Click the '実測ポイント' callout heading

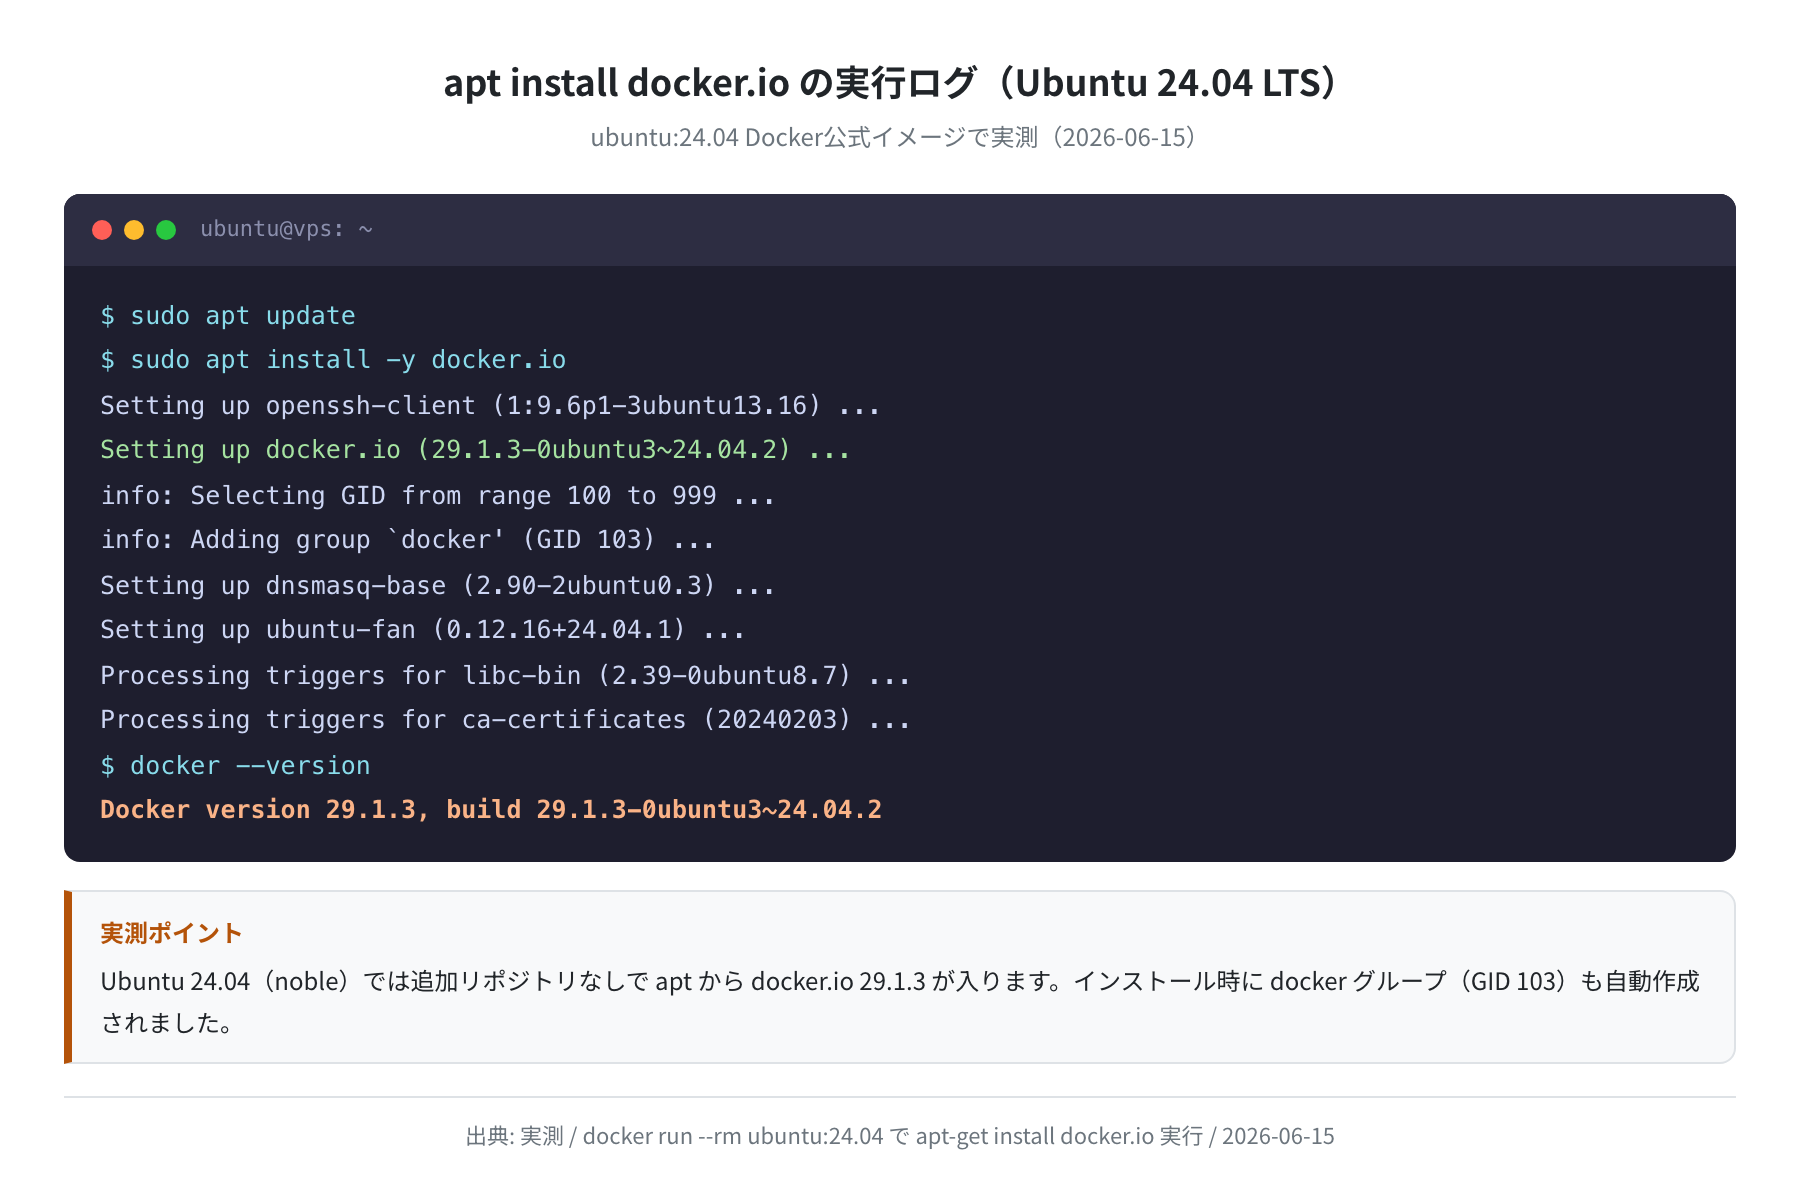tap(171, 933)
